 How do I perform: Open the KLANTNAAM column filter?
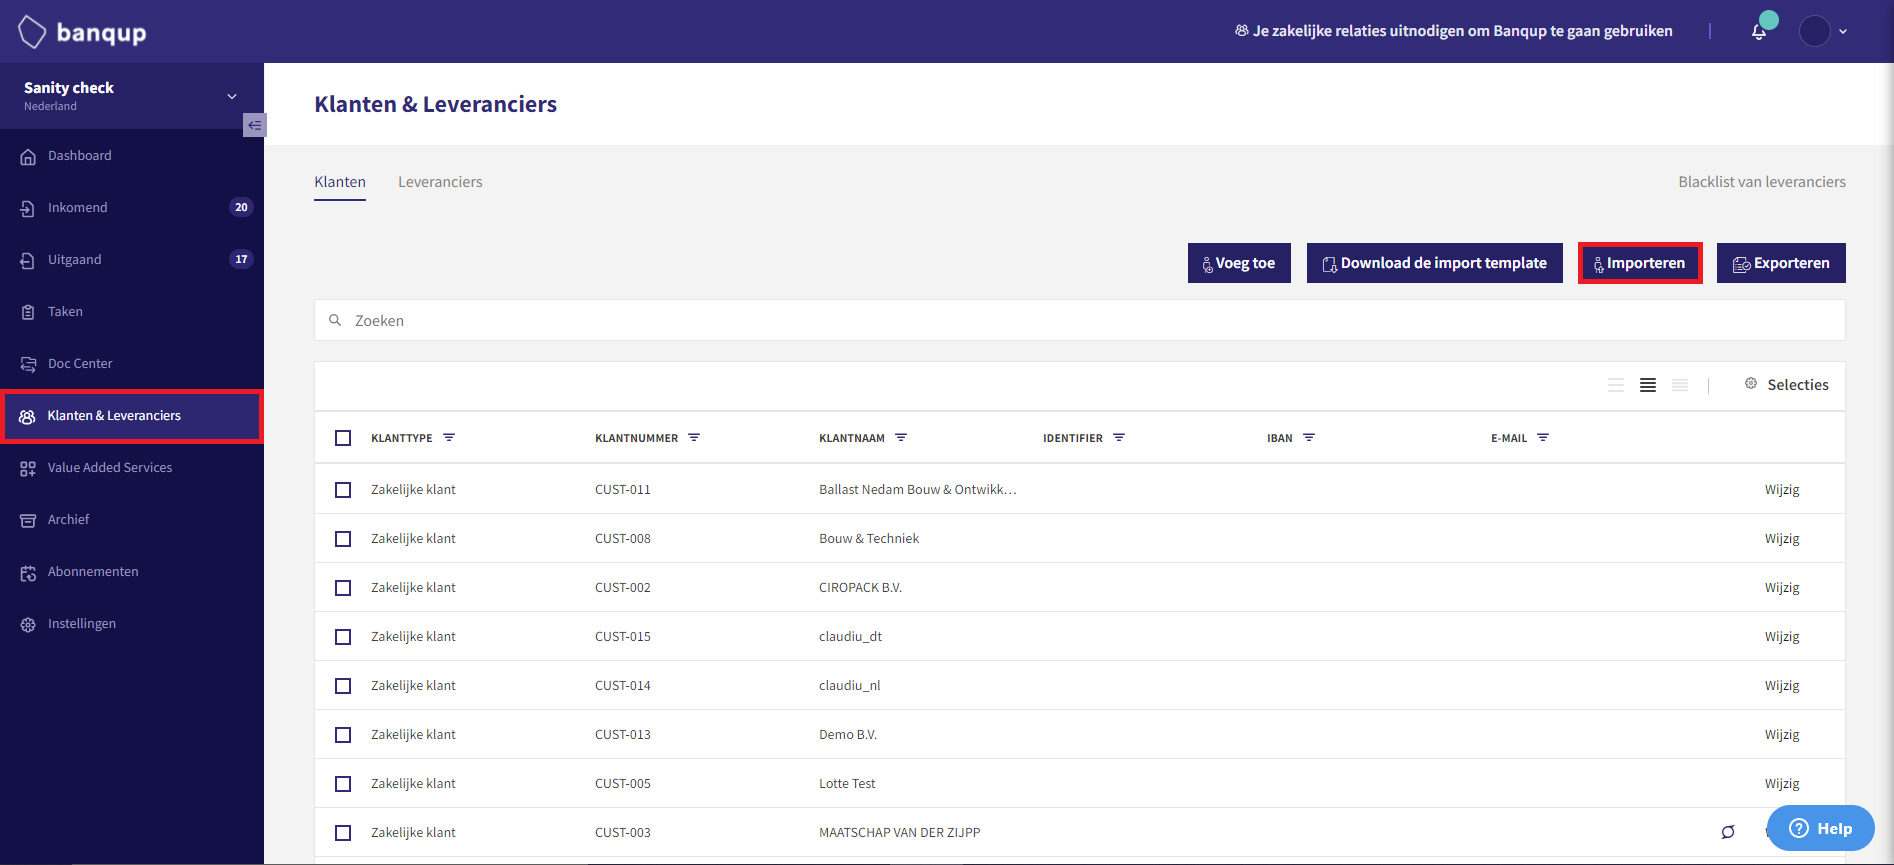901,438
